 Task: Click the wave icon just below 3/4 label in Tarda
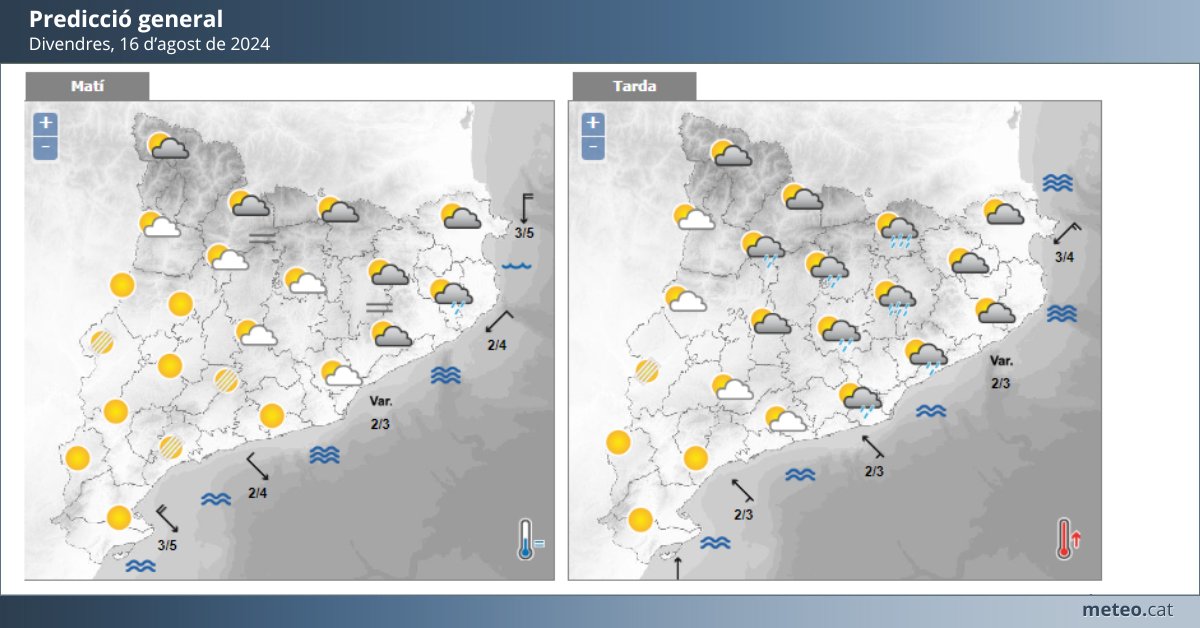(1061, 314)
